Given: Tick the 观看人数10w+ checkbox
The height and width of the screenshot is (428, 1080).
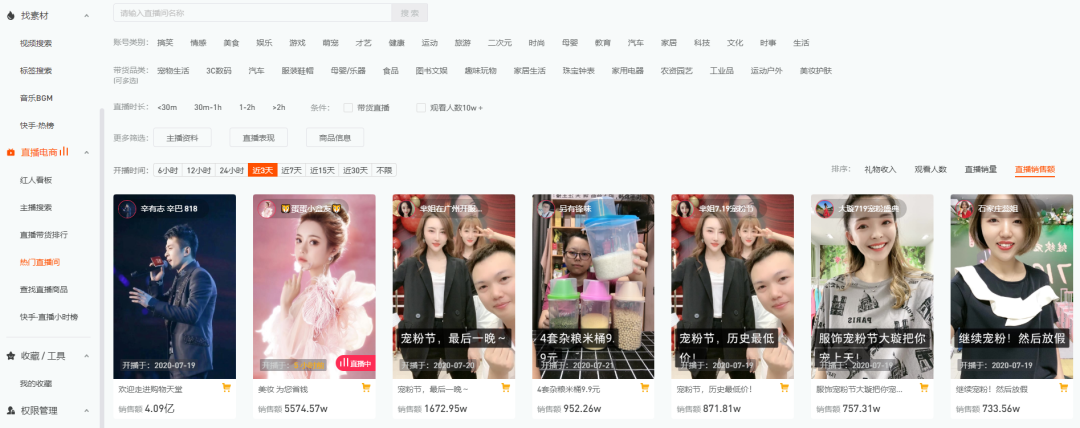Looking at the screenshot, I should (x=421, y=108).
